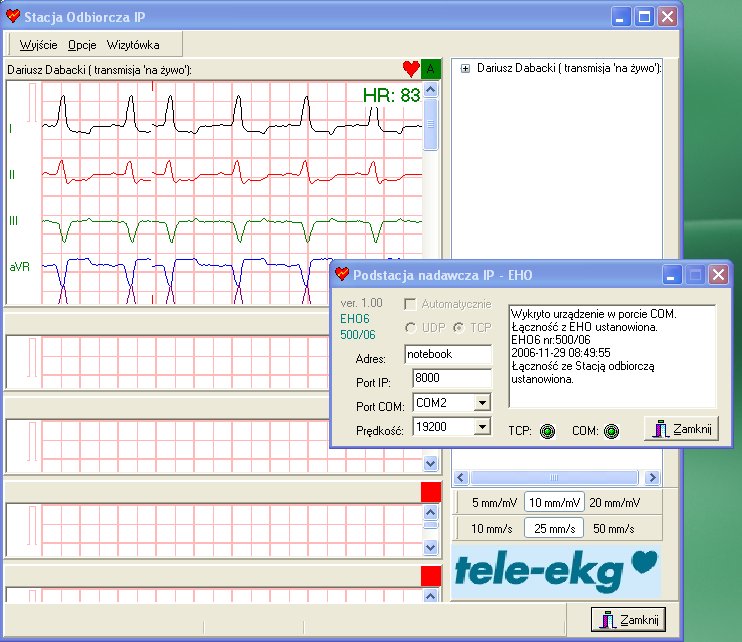The width and height of the screenshot is (742, 642).
Task: Click the EHO6 device label text
Action: (x=354, y=319)
